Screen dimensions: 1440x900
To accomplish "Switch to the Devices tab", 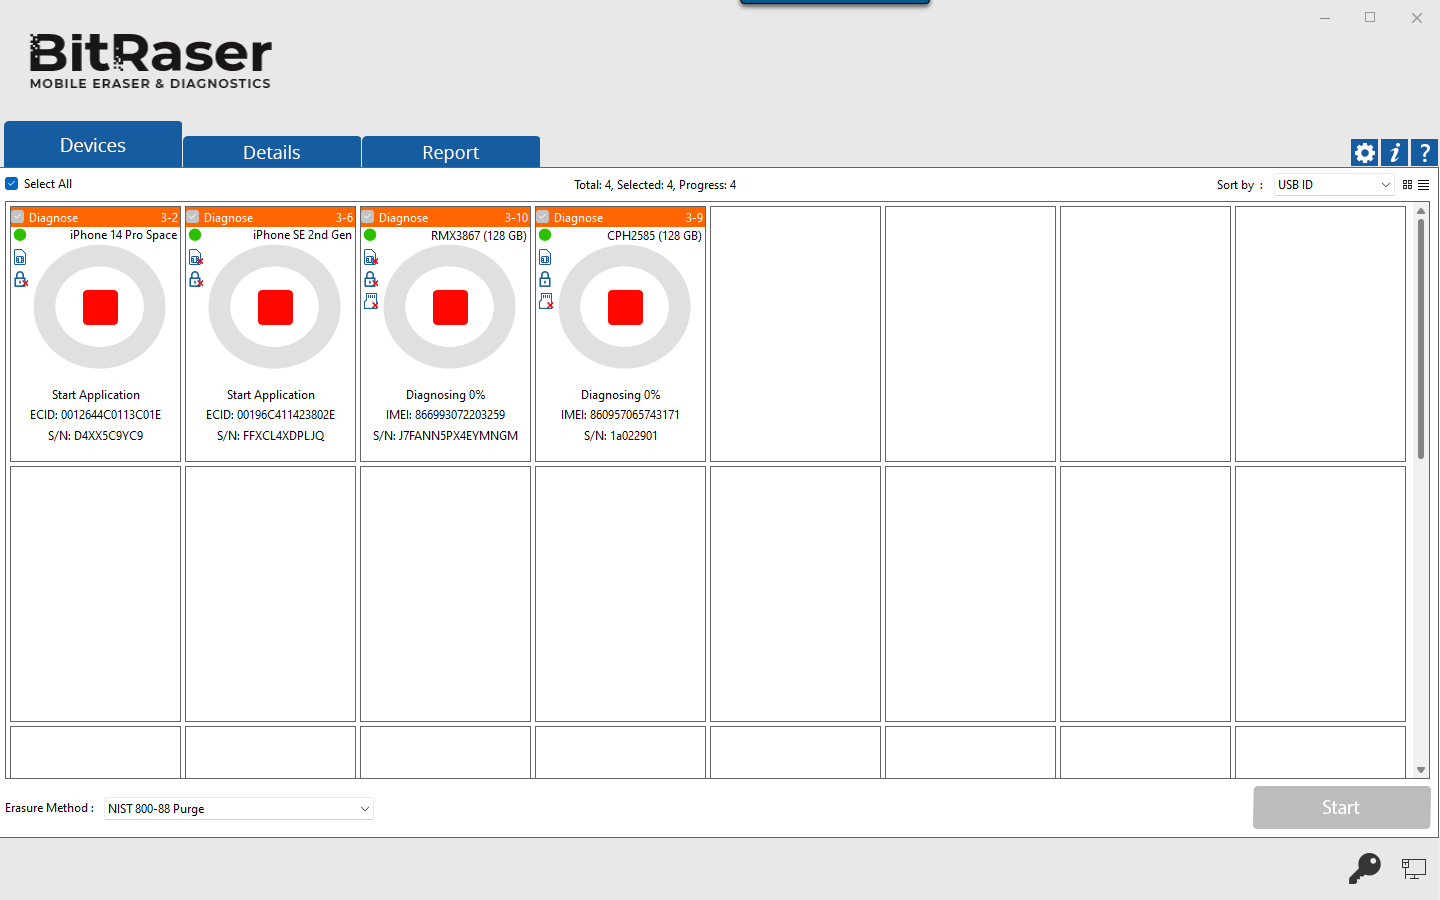I will [x=93, y=145].
